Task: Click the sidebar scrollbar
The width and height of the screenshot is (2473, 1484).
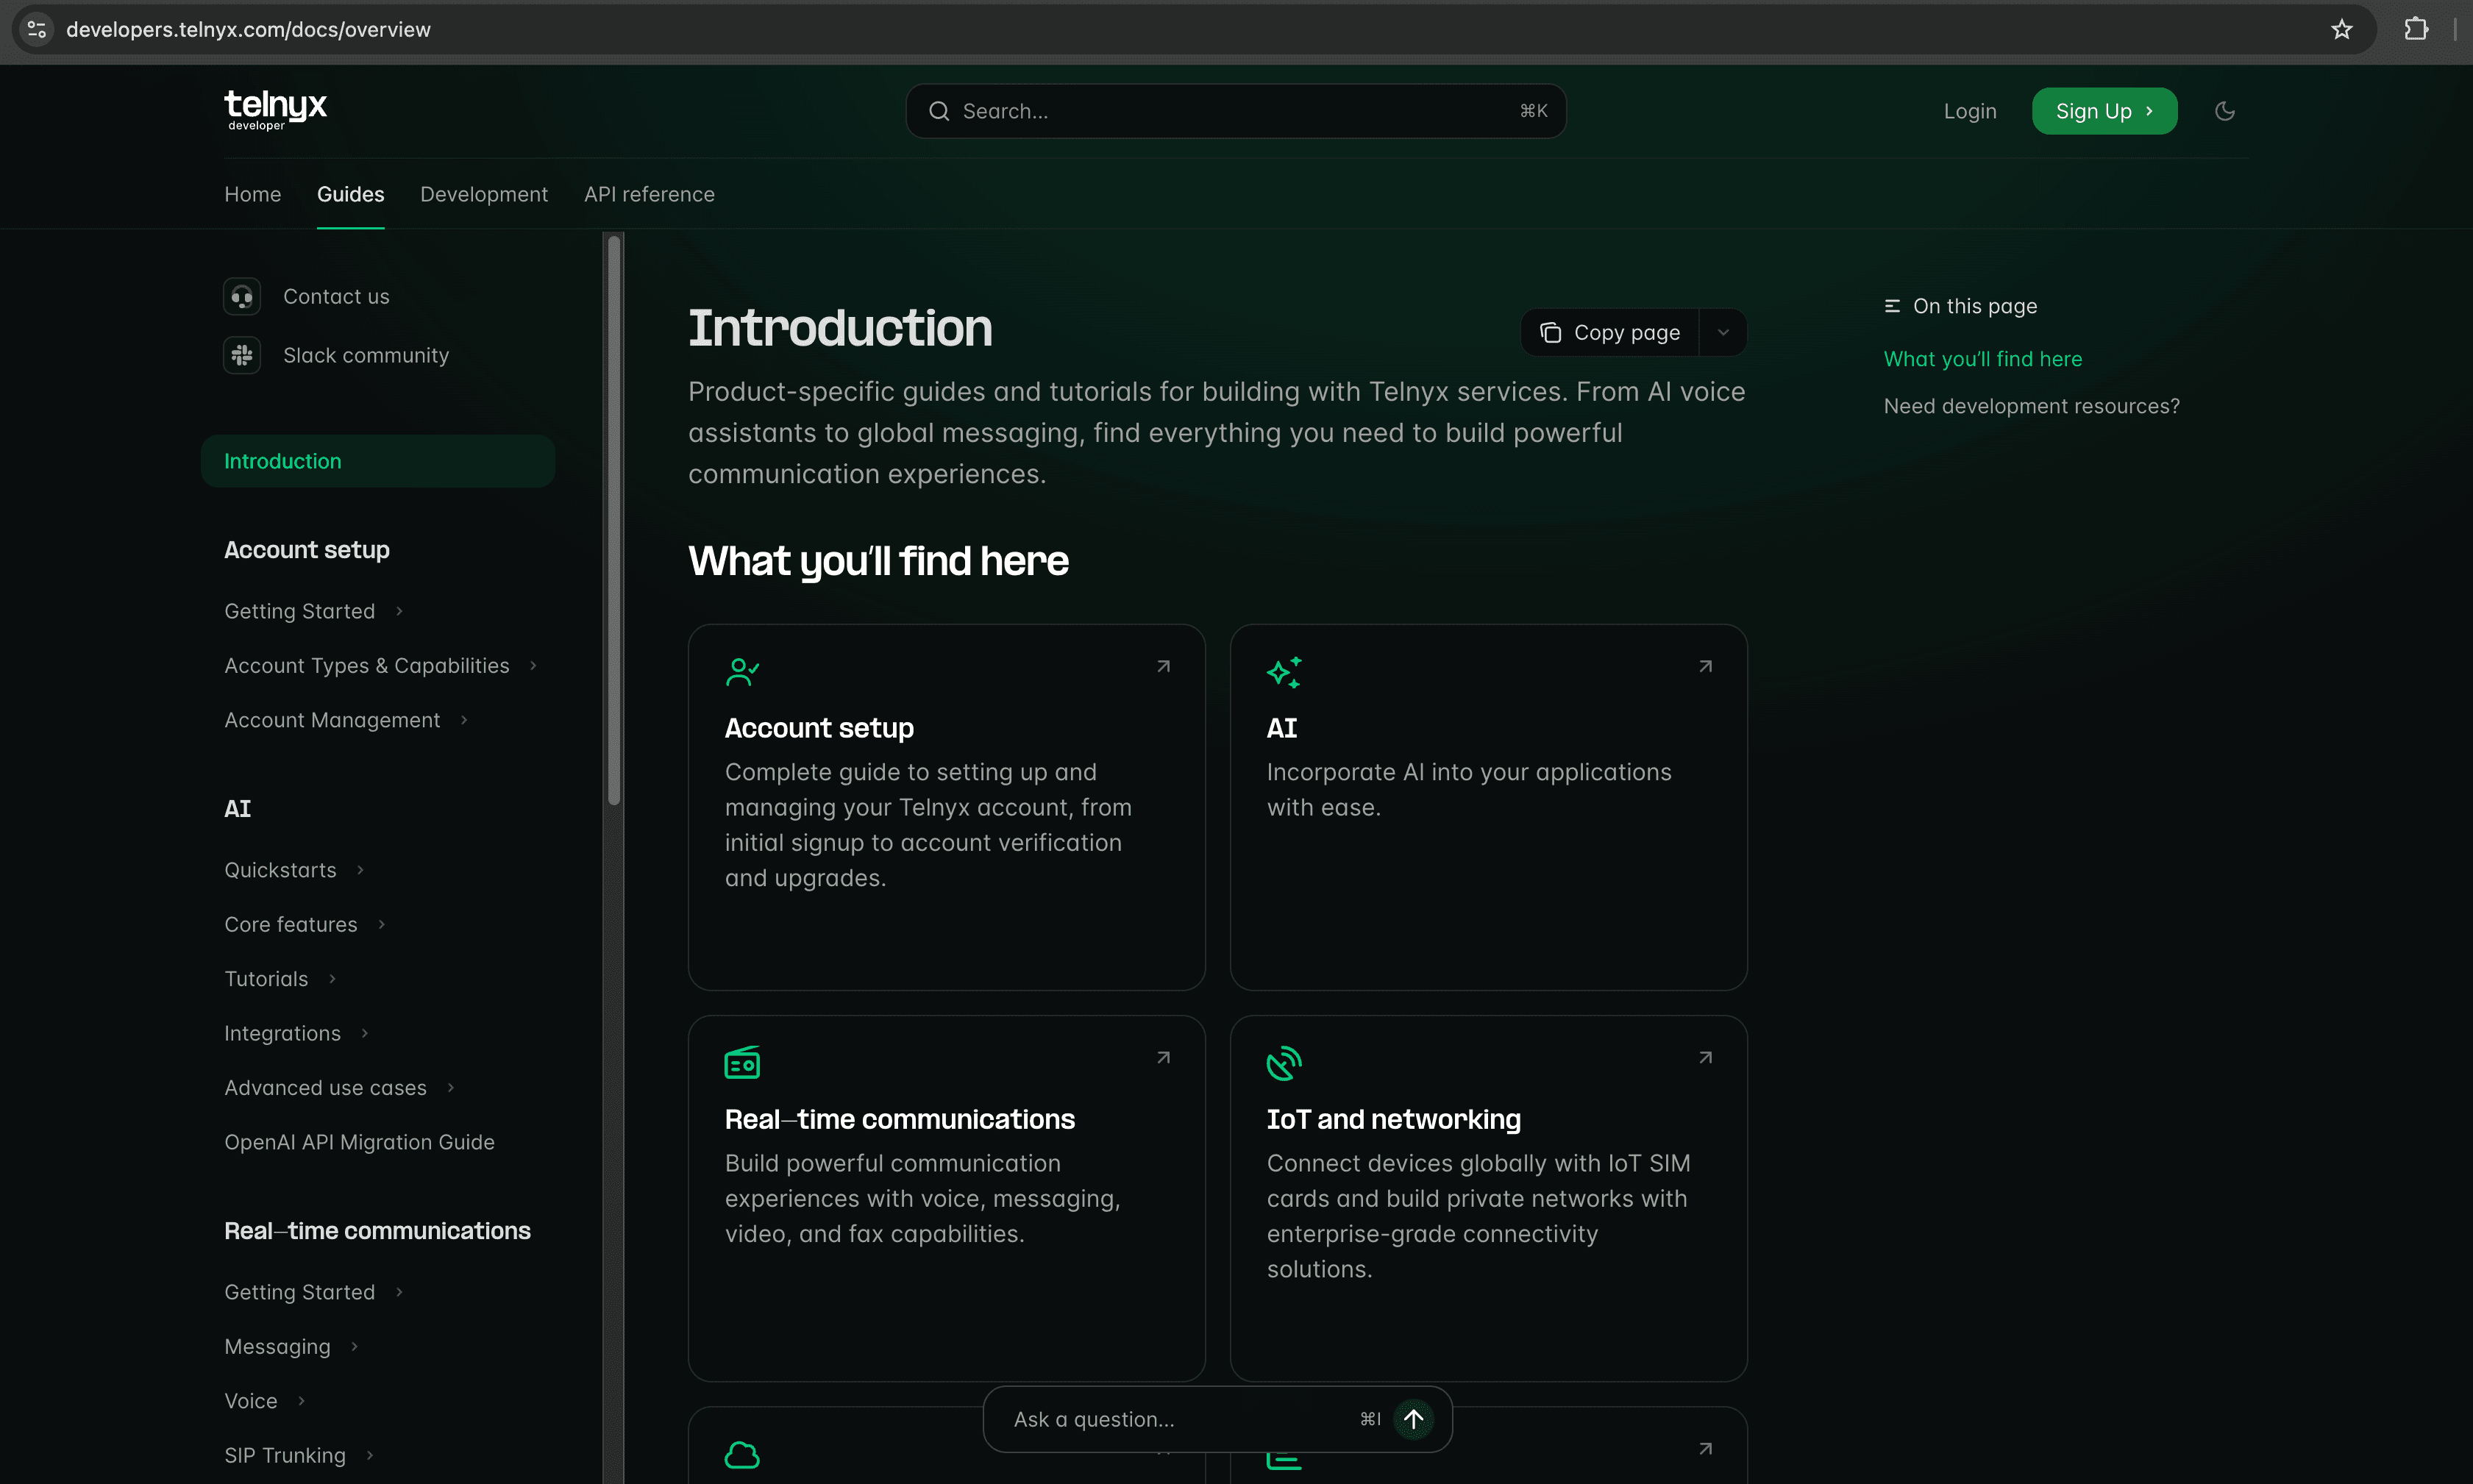Action: (x=614, y=520)
